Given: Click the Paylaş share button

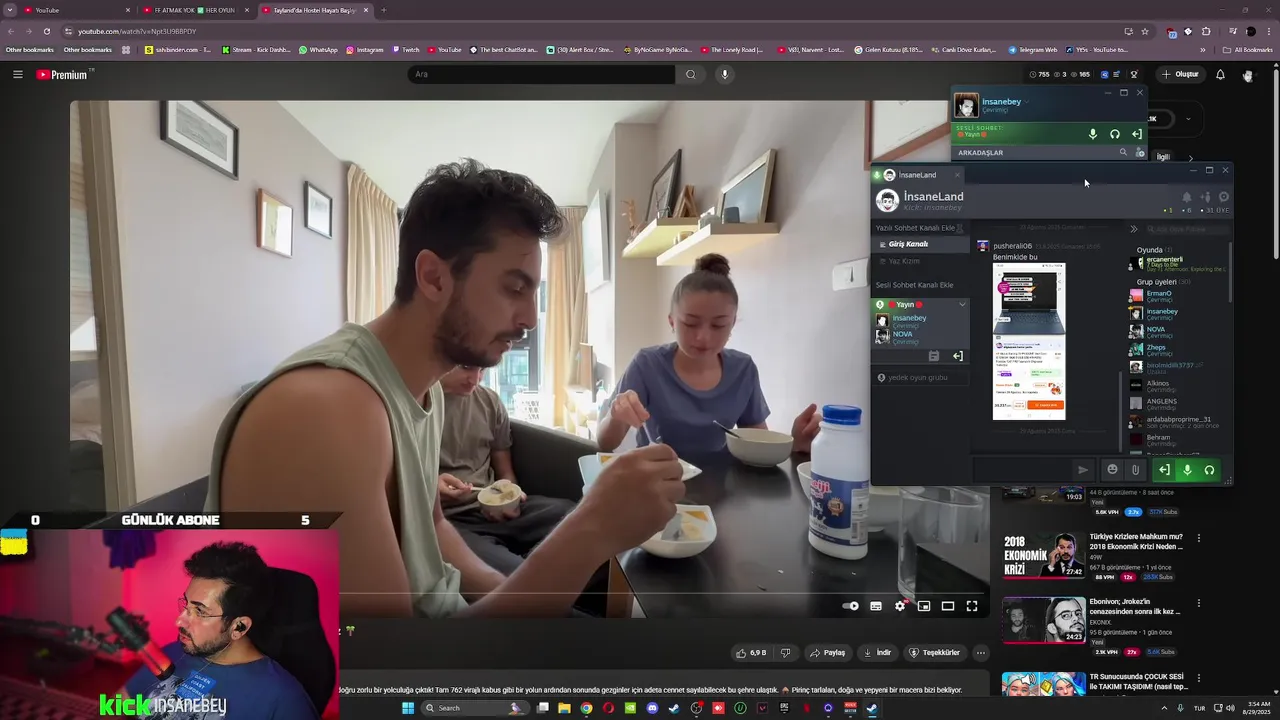Looking at the screenshot, I should [x=827, y=653].
